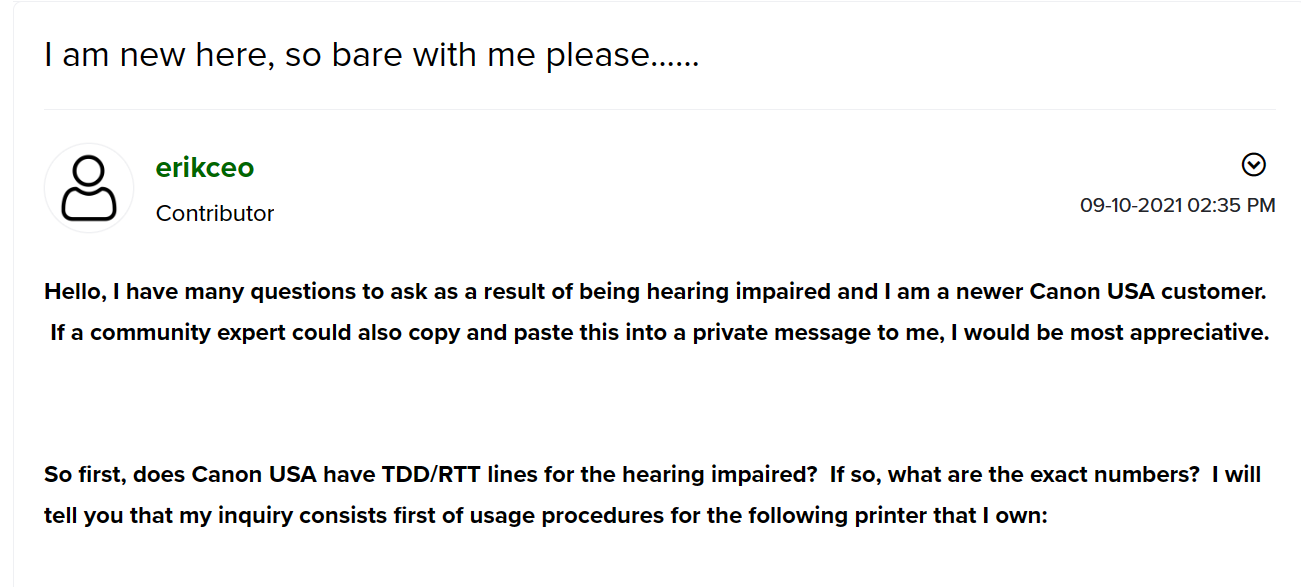The image size is (1301, 587).
Task: Expand the post options dropdown arrow
Action: click(1253, 165)
